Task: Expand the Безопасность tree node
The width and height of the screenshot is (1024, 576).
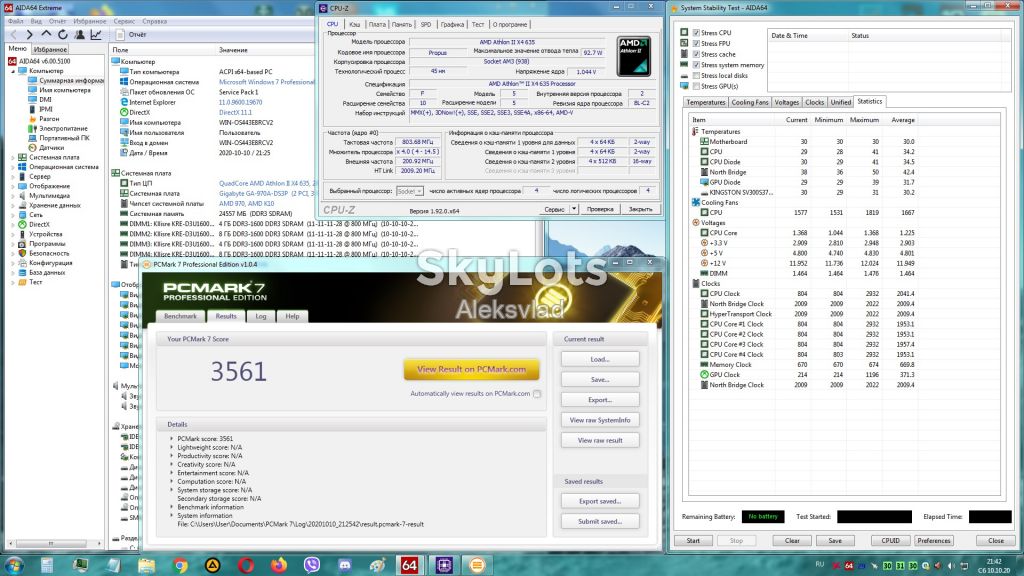Action: coord(13,253)
